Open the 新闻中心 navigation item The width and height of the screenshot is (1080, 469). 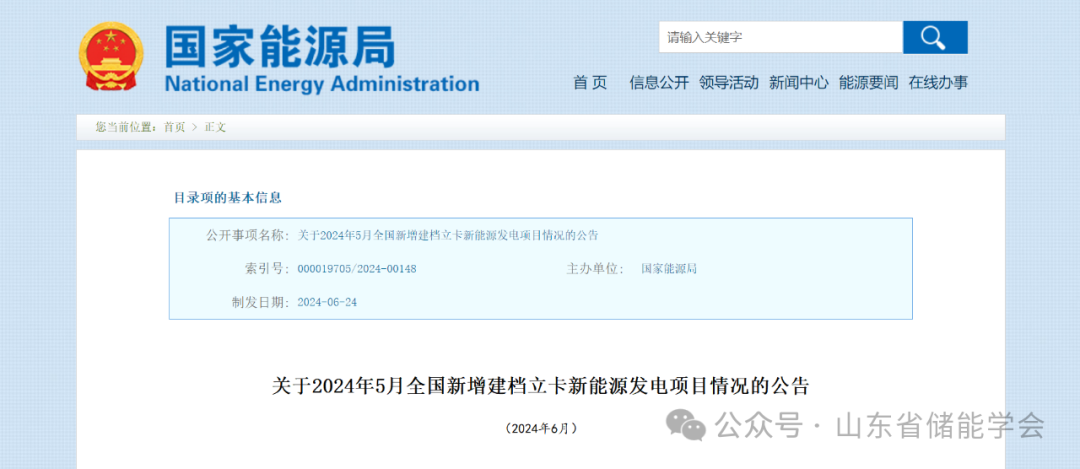click(799, 83)
